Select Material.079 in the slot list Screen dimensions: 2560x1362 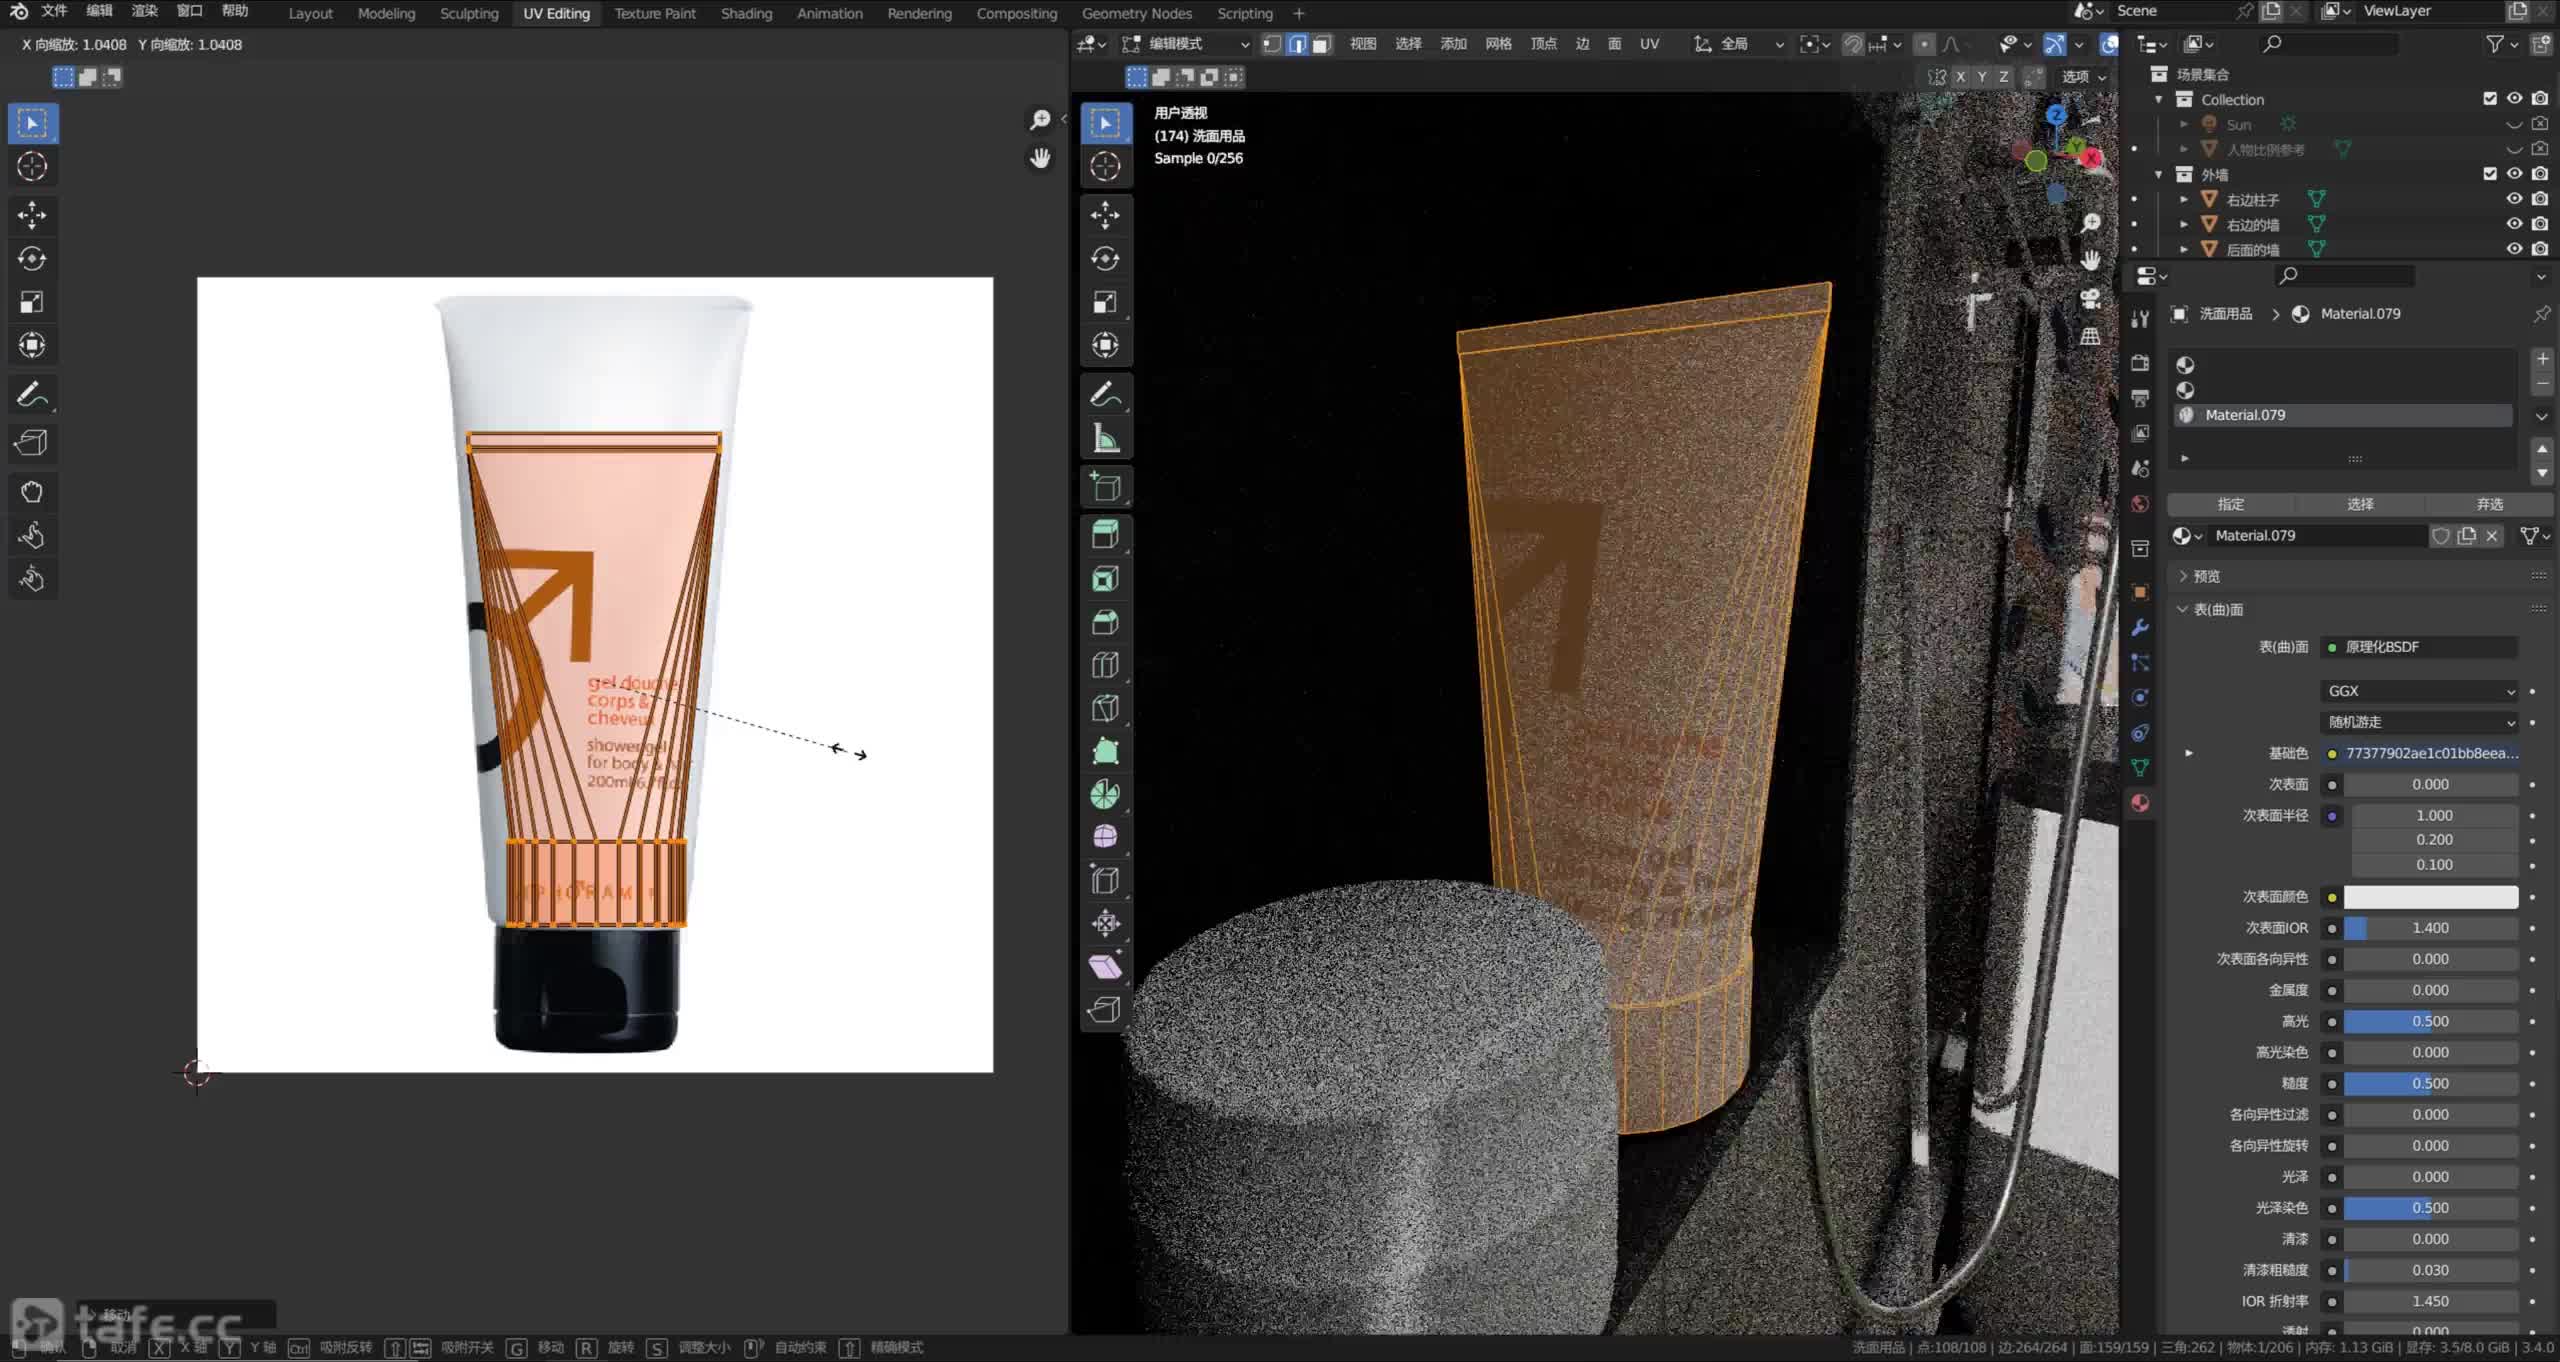[x=2343, y=415]
